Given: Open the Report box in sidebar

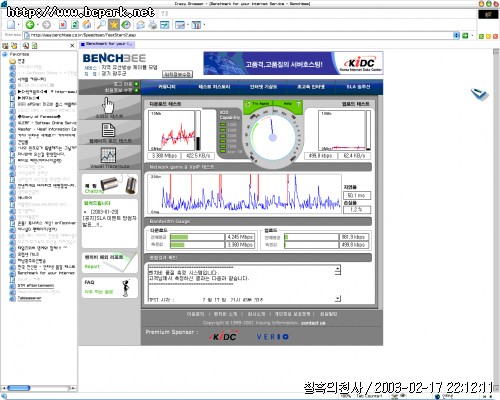Looking at the screenshot, I should 110,262.
